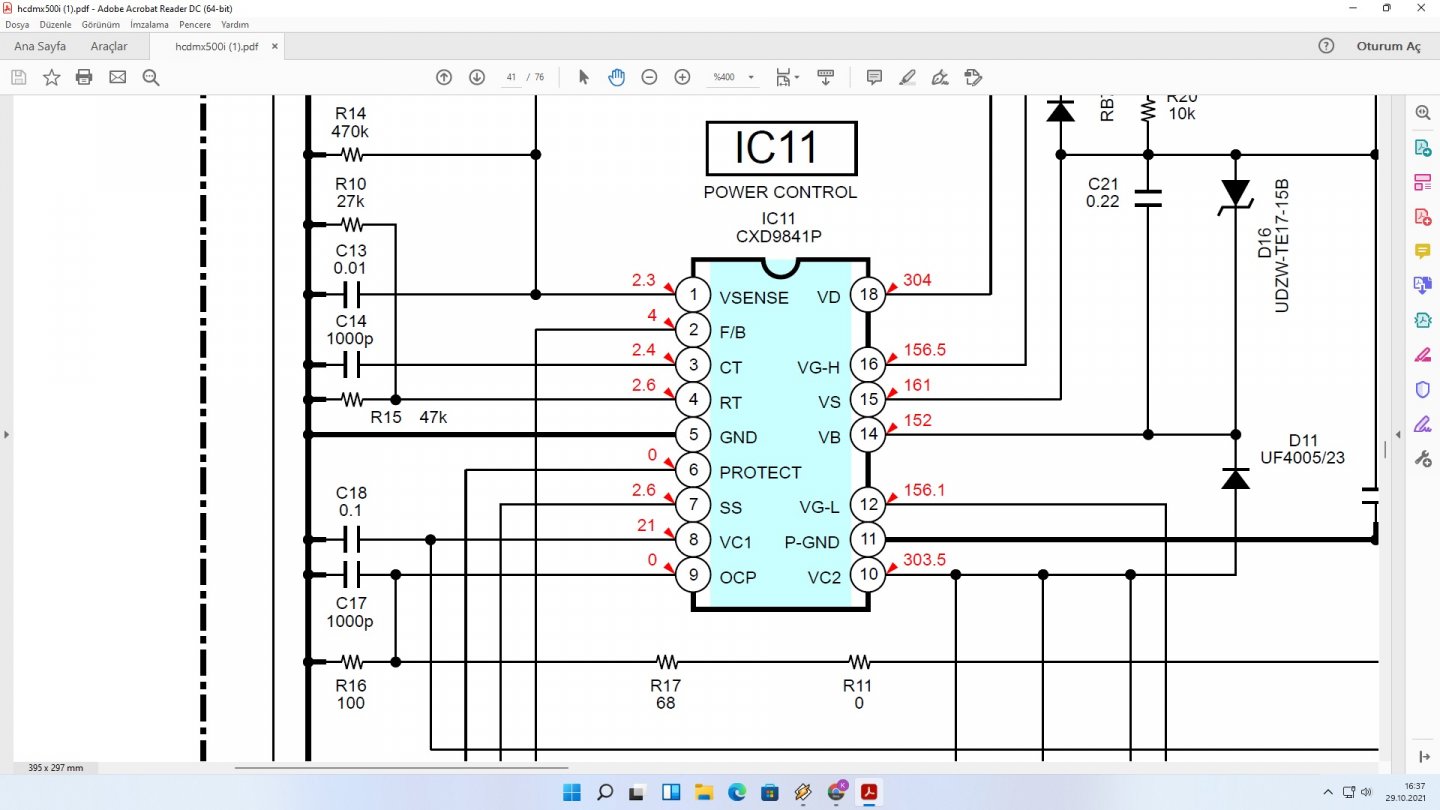Open the Görünüm menu
The height and width of the screenshot is (810, 1440).
pyautogui.click(x=101, y=24)
